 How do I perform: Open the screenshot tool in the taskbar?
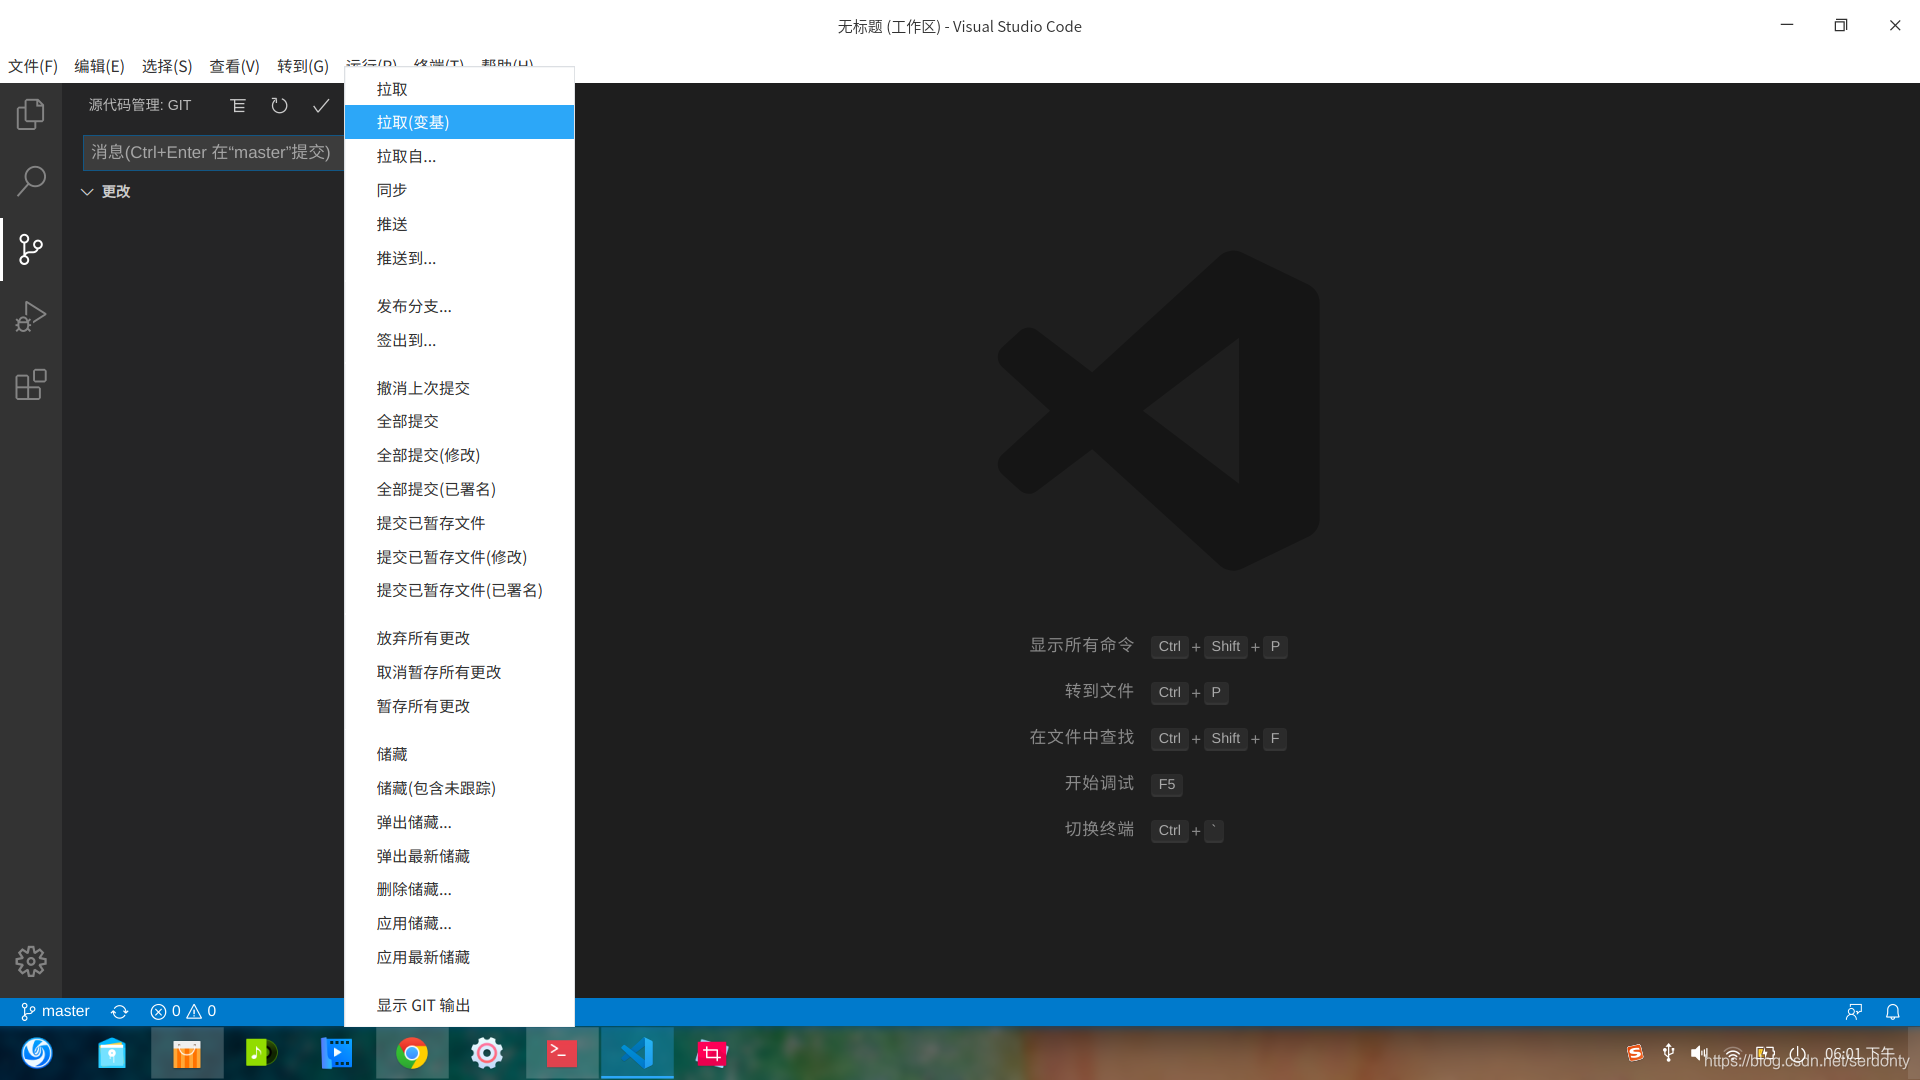tap(712, 1053)
